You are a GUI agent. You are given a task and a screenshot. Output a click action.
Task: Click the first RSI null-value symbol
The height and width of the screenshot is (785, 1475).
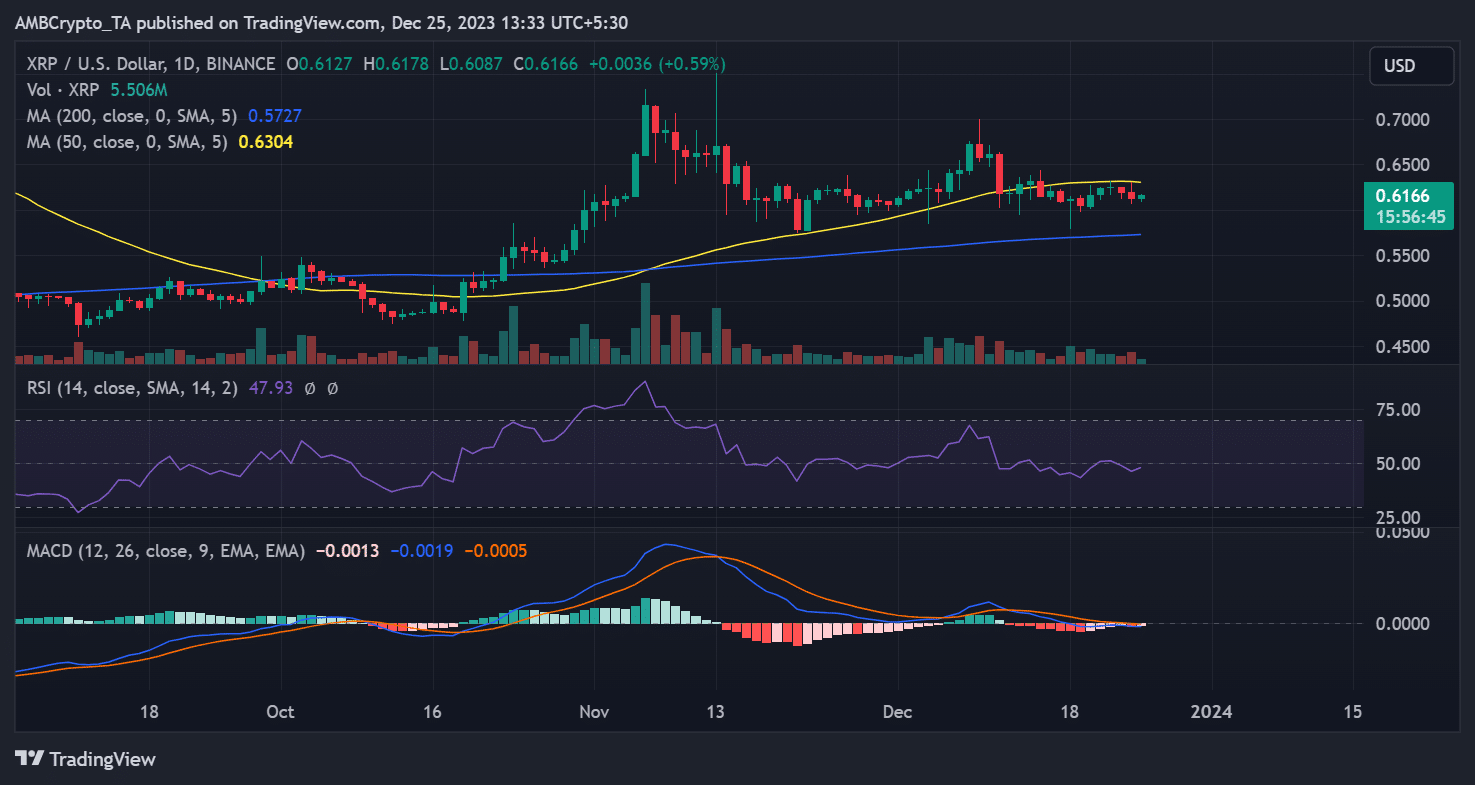(308, 387)
